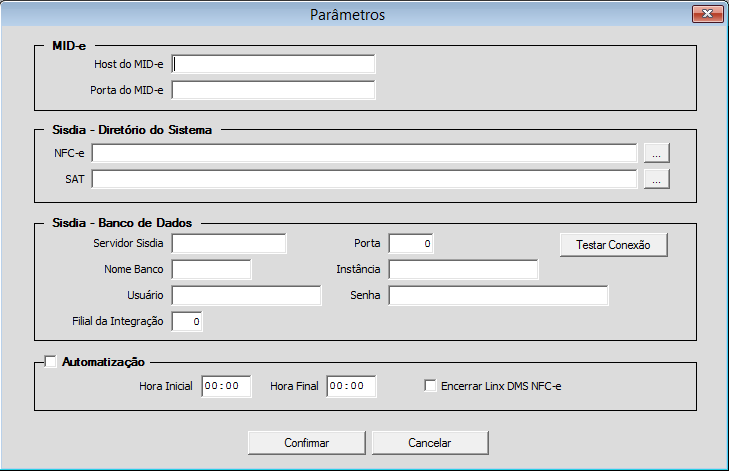This screenshot has width=729, height=471.
Task: Confirm the parameters with Confirmar
Action: pyautogui.click(x=307, y=443)
